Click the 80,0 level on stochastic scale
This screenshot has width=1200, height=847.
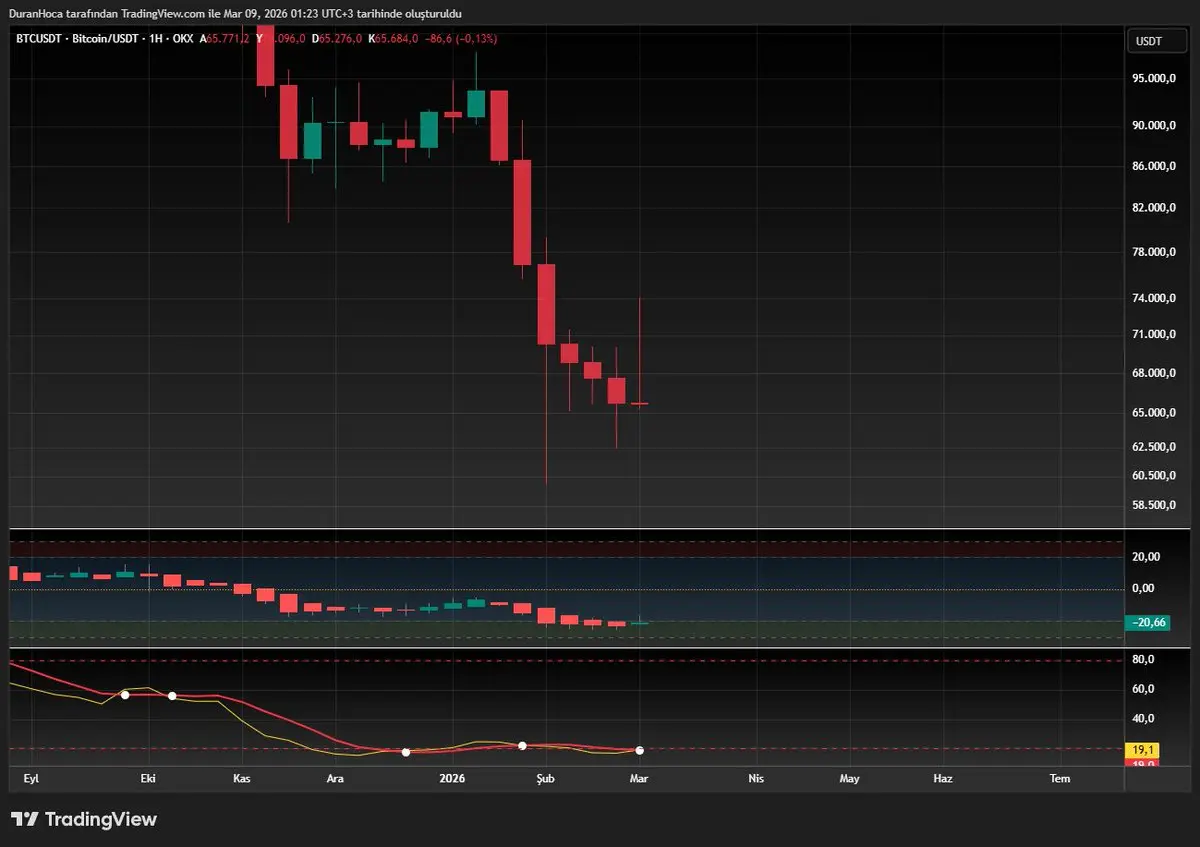coord(1143,660)
